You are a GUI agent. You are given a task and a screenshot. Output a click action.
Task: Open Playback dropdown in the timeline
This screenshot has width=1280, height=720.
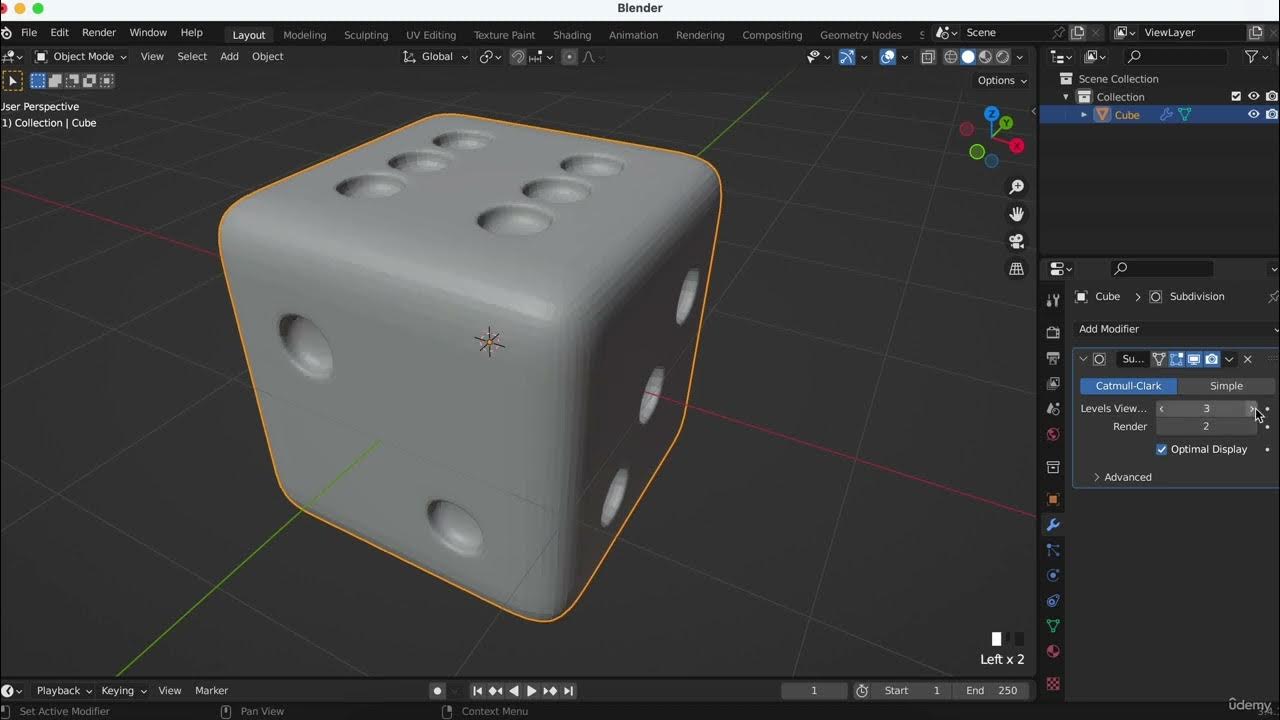(x=64, y=691)
